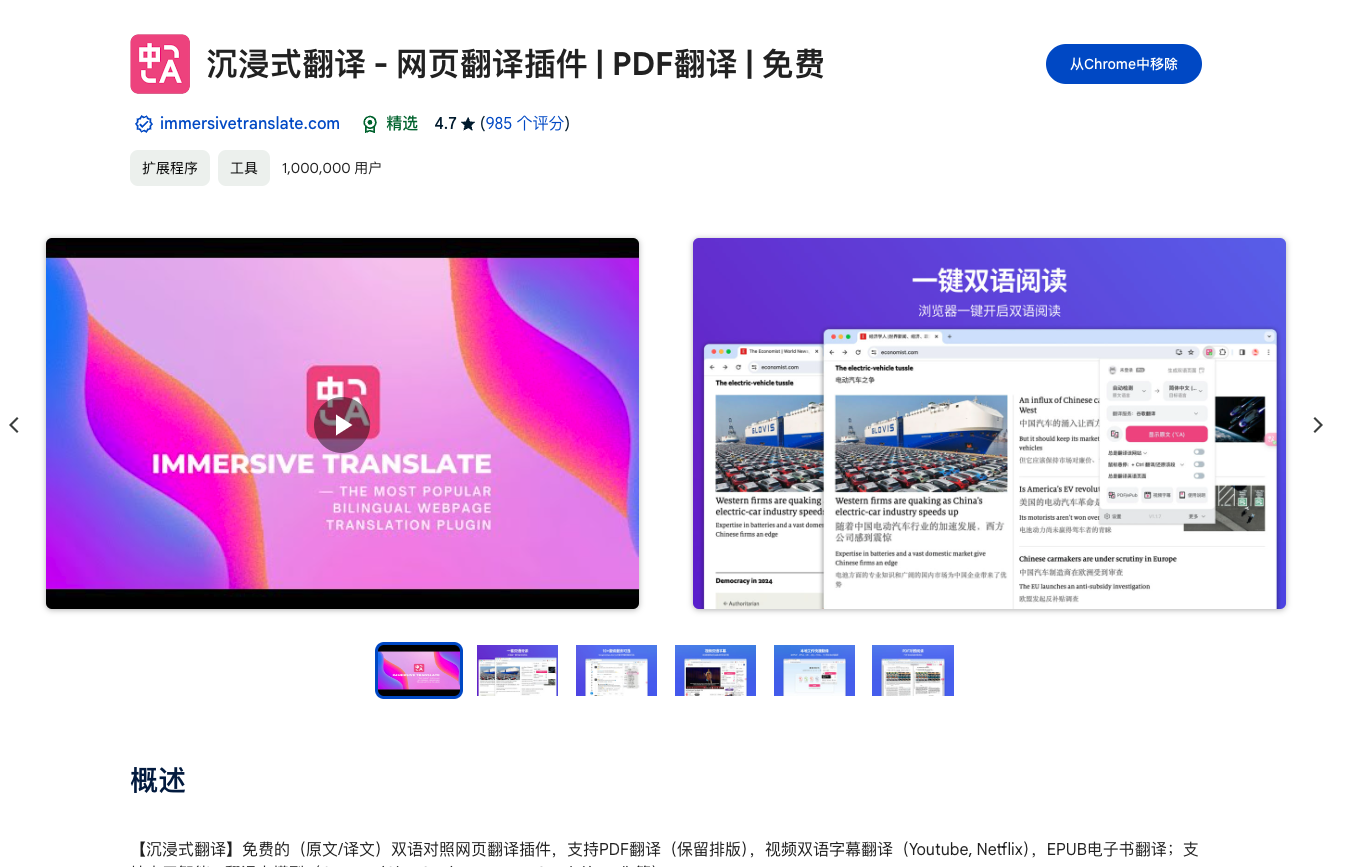Open the immersivetranslate.com publisher link
Screen dimensions: 1346x867
tap(250, 124)
